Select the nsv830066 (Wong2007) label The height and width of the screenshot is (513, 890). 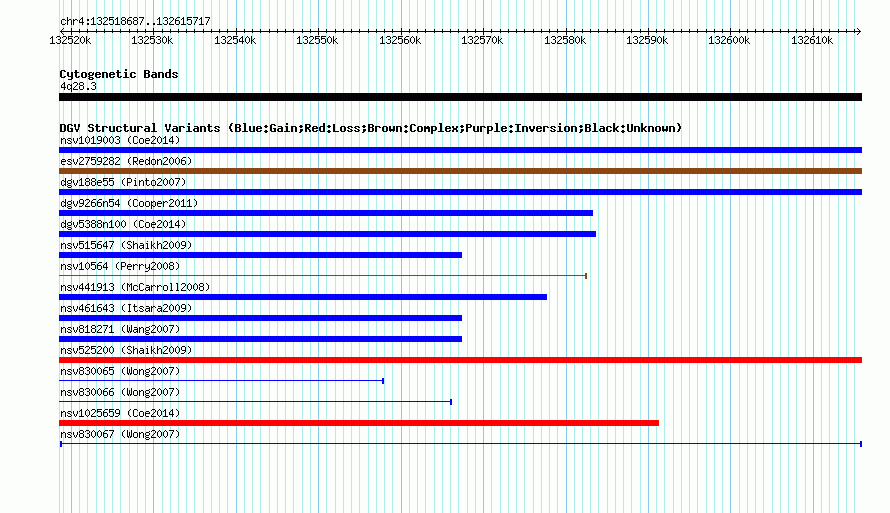pyautogui.click(x=120, y=392)
